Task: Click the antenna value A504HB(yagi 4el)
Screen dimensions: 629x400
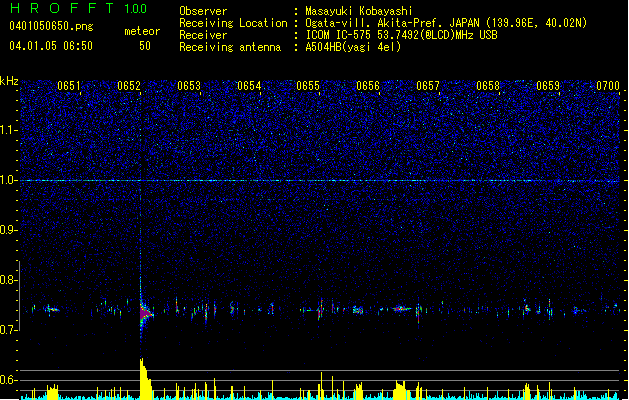Action: 353,47
